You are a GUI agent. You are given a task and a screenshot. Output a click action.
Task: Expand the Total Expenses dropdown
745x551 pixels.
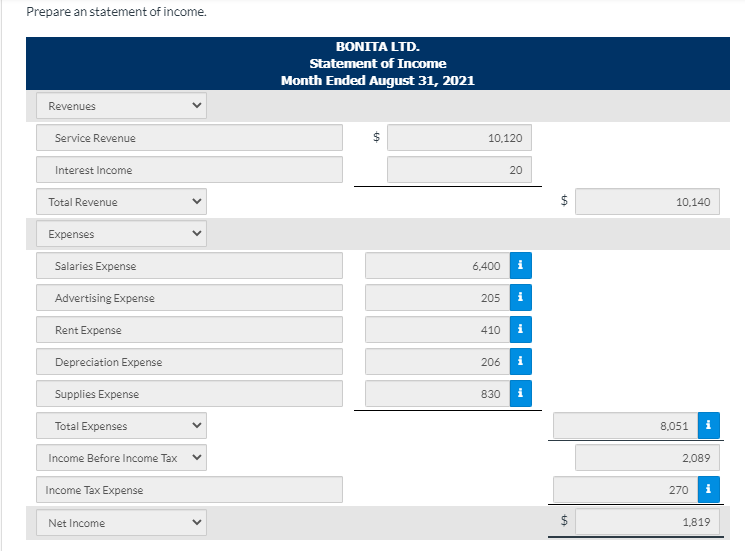tap(121, 426)
